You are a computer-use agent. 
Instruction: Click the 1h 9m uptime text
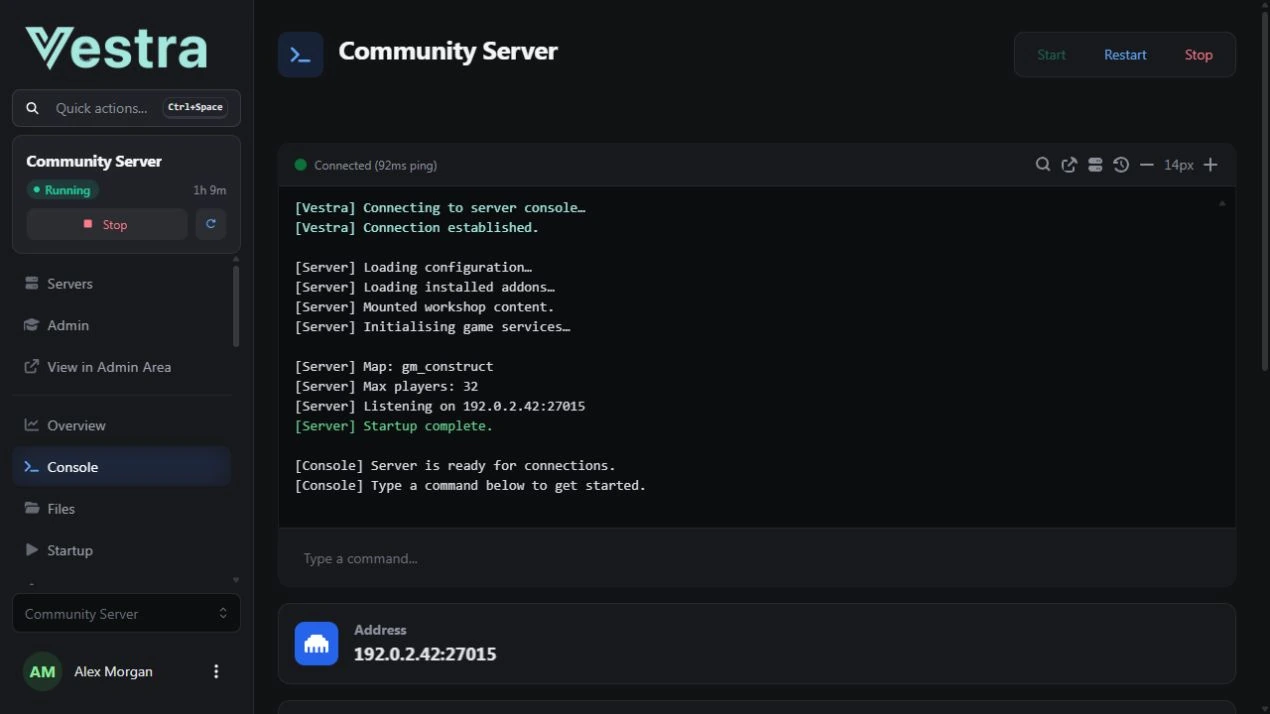point(209,190)
